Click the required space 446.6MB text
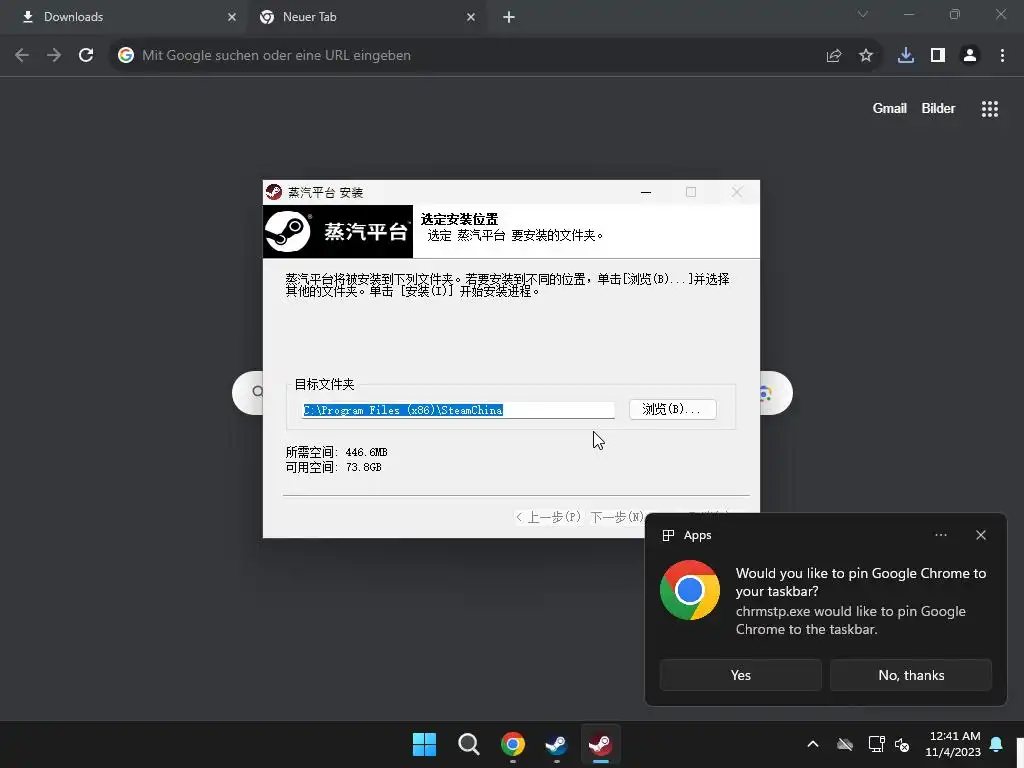 [336, 452]
